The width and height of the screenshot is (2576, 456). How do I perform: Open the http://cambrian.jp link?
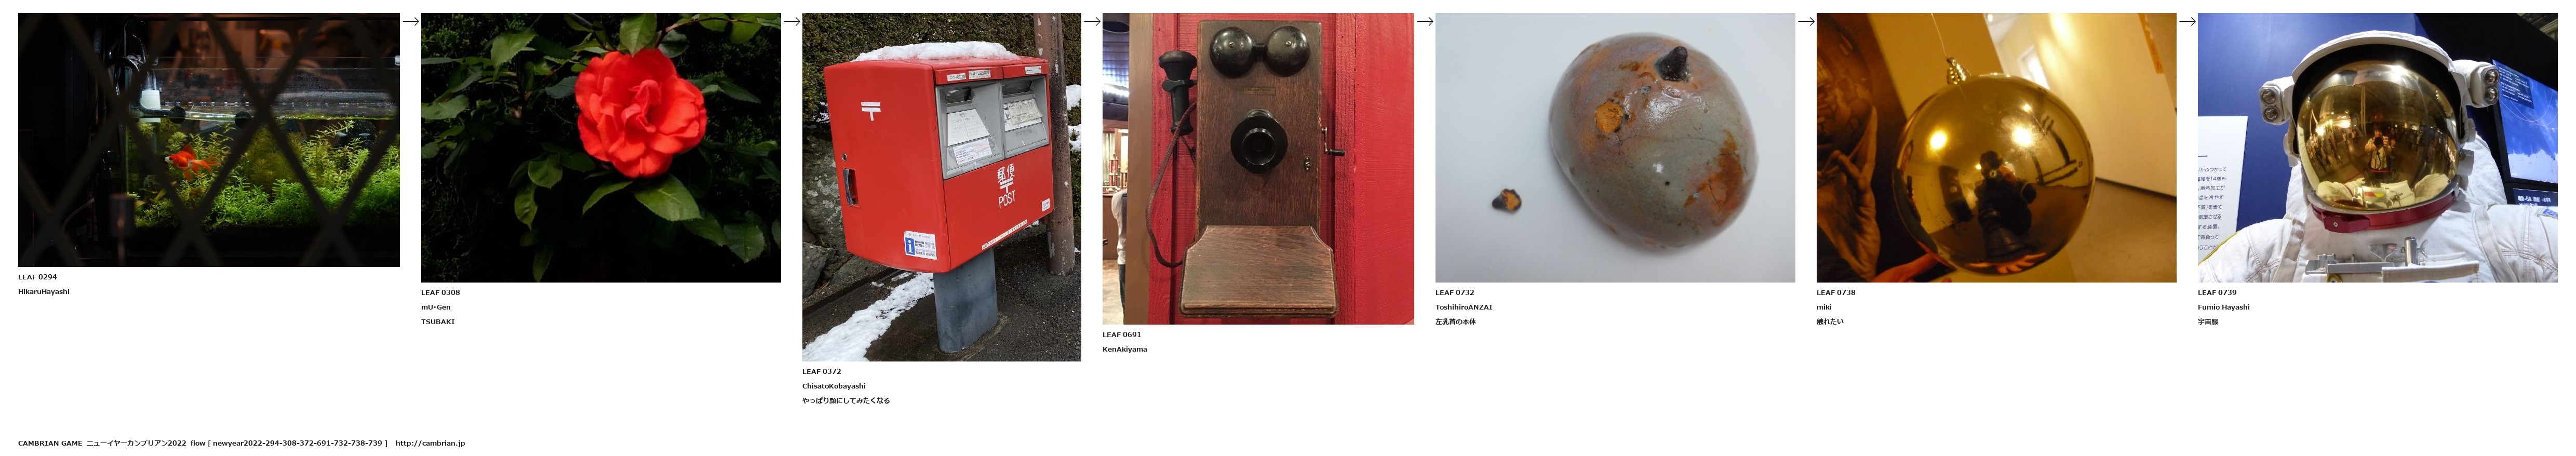click(430, 443)
